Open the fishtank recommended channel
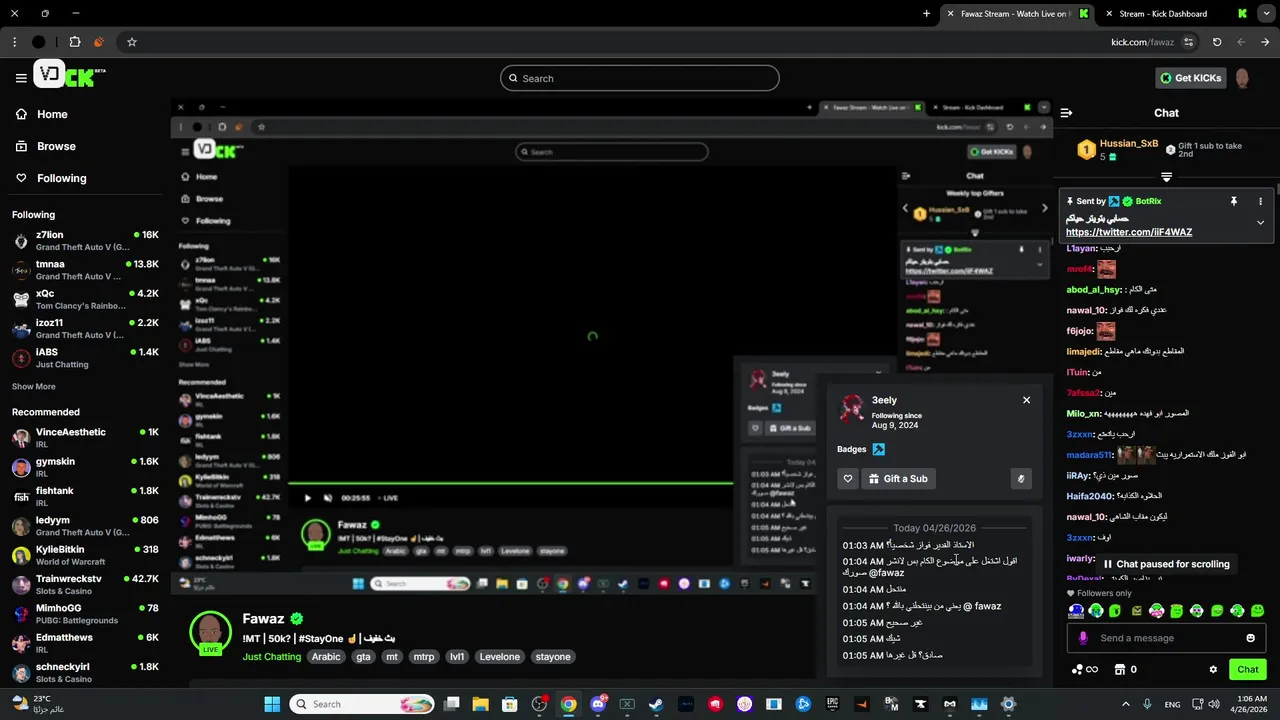 coord(85,496)
